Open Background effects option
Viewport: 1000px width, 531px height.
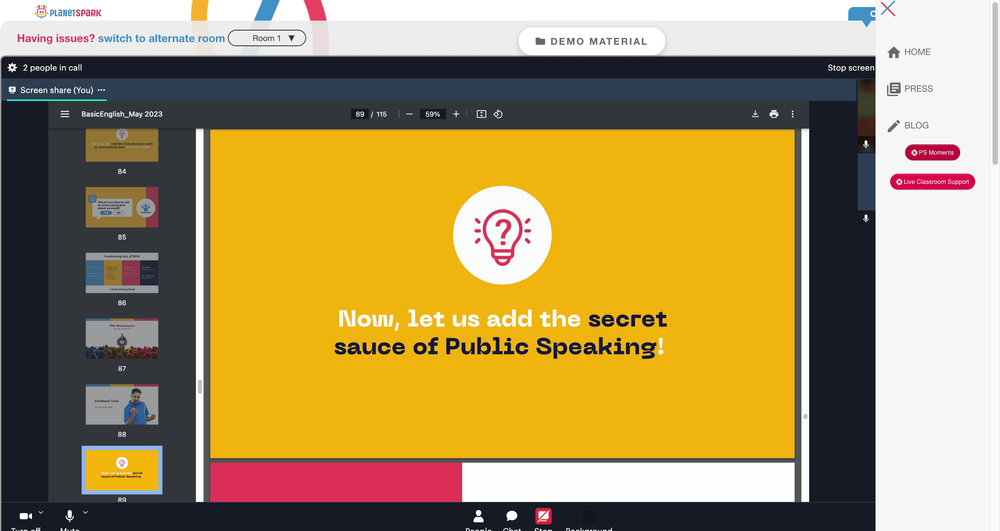coord(589,516)
